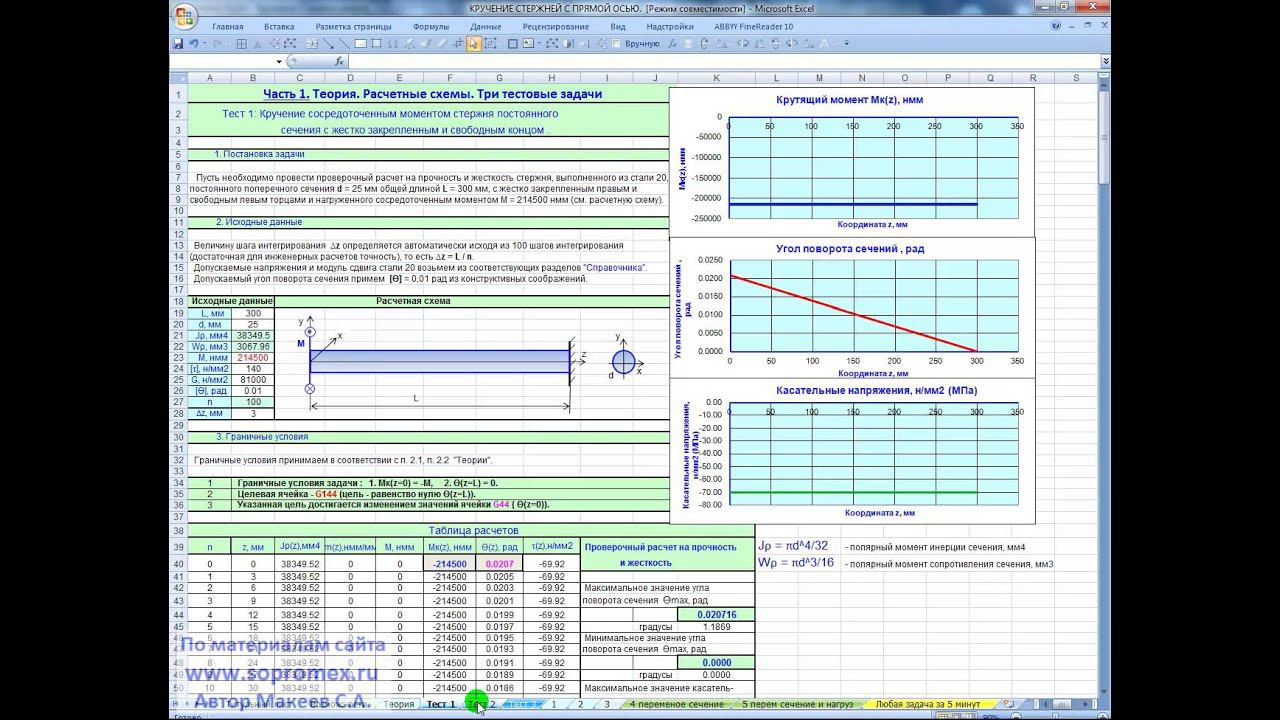This screenshot has width=1280, height=720.
Task: Open the round Office button menu
Action: (185, 15)
